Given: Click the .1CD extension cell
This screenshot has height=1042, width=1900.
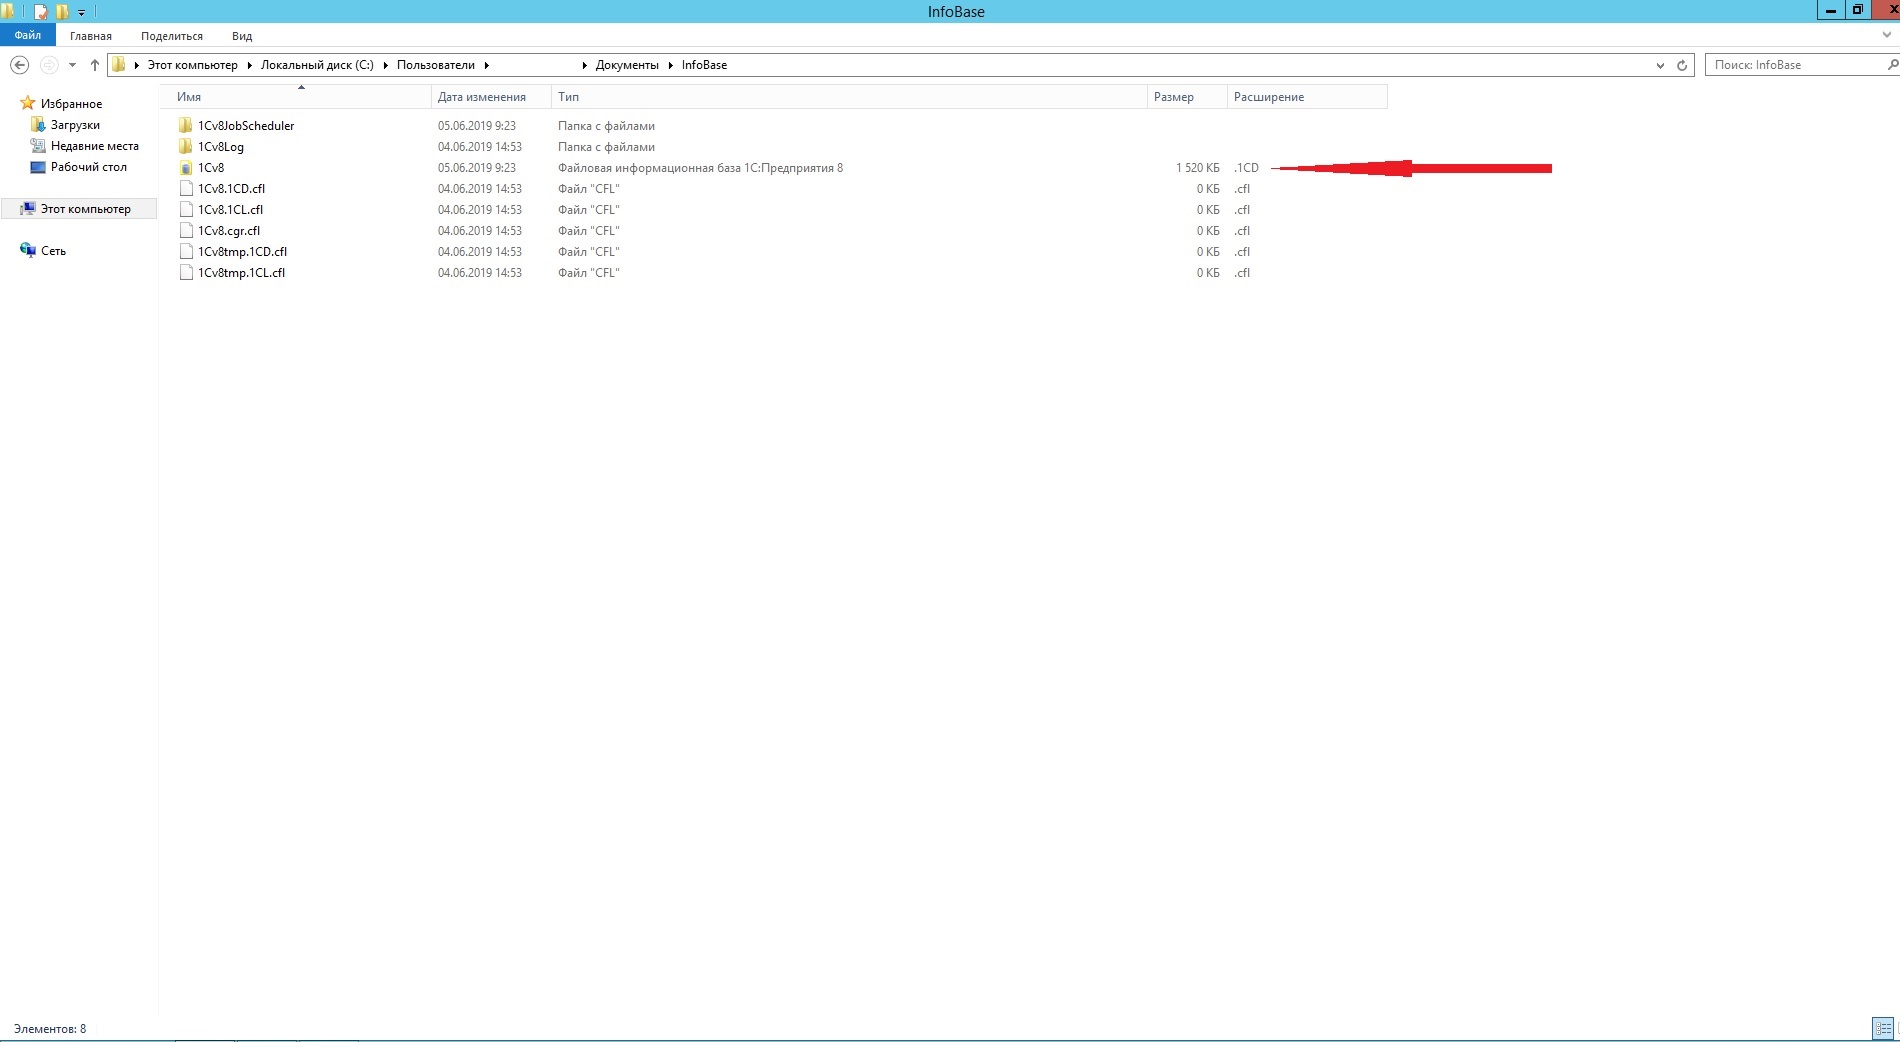Looking at the screenshot, I should tap(1246, 168).
